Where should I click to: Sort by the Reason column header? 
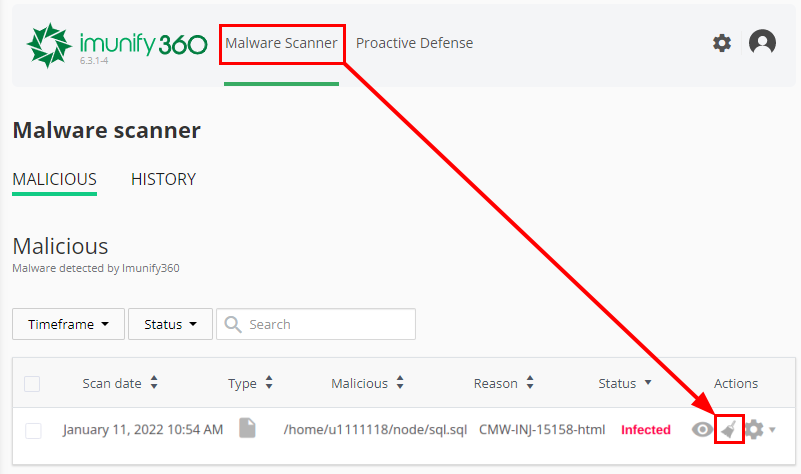point(504,383)
